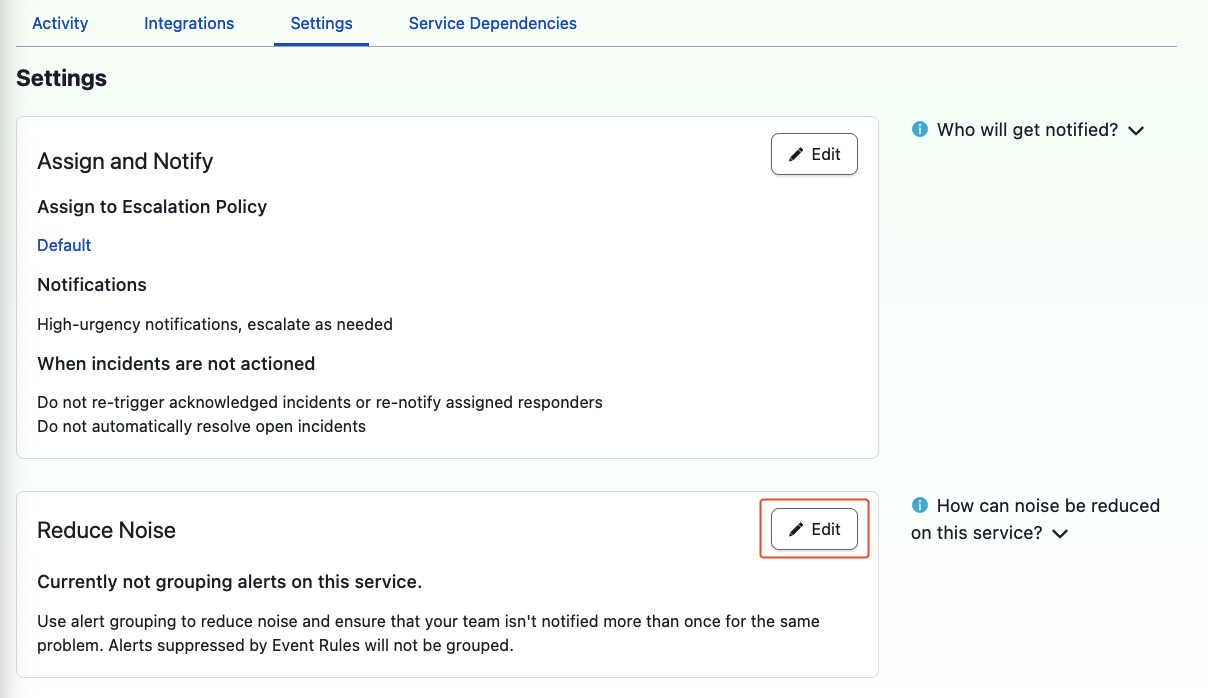Go to the Service Dependencies tab

point(492,23)
